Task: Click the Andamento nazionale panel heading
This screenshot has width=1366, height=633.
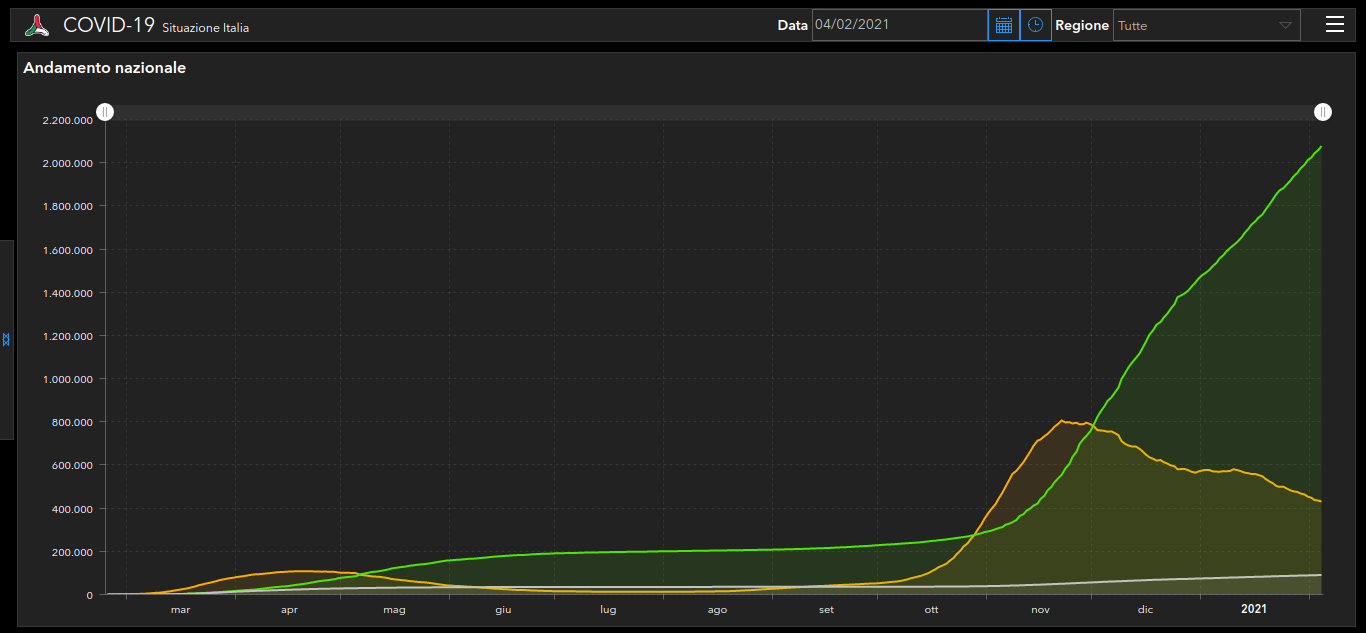Action: click(104, 68)
